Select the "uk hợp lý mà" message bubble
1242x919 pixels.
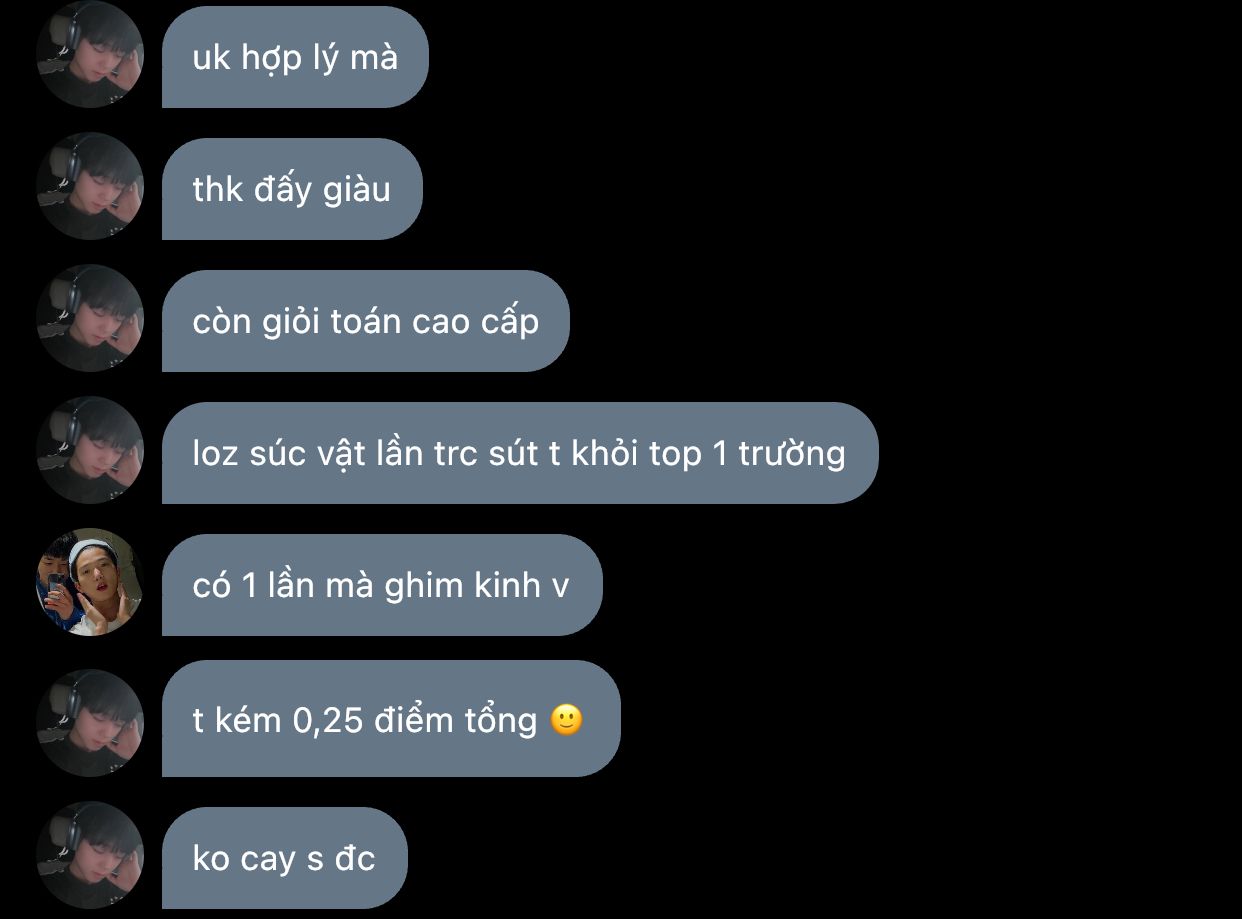tap(295, 57)
